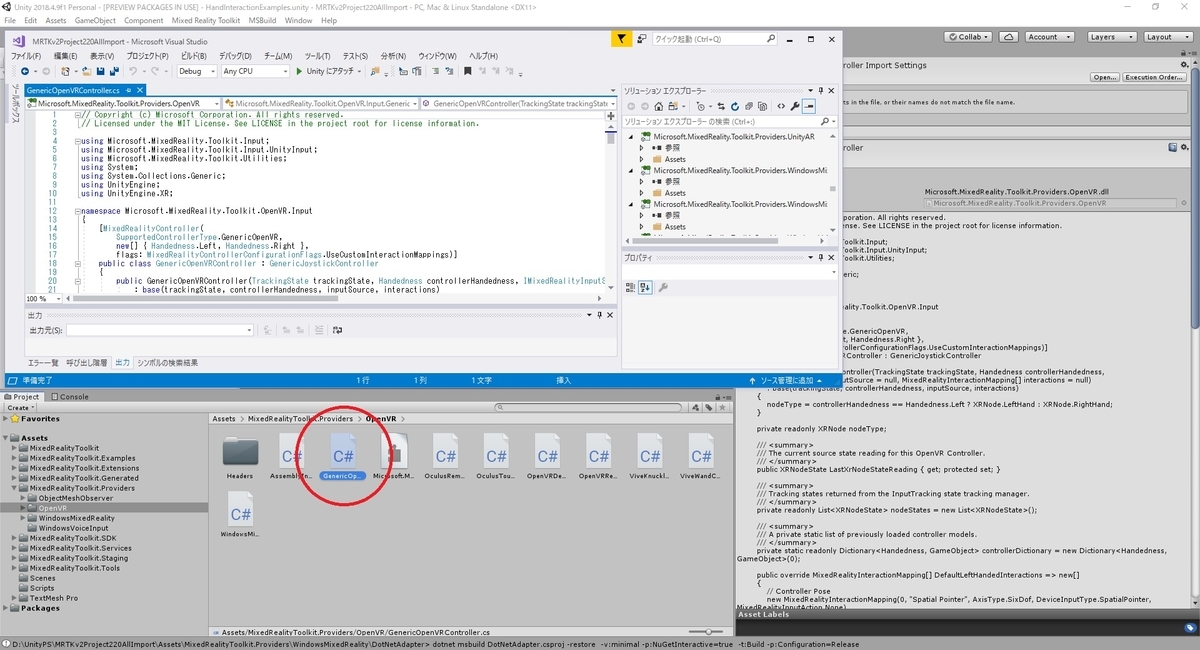Open Unity Layout dropdown
1200x650 pixels.
coord(1168,37)
